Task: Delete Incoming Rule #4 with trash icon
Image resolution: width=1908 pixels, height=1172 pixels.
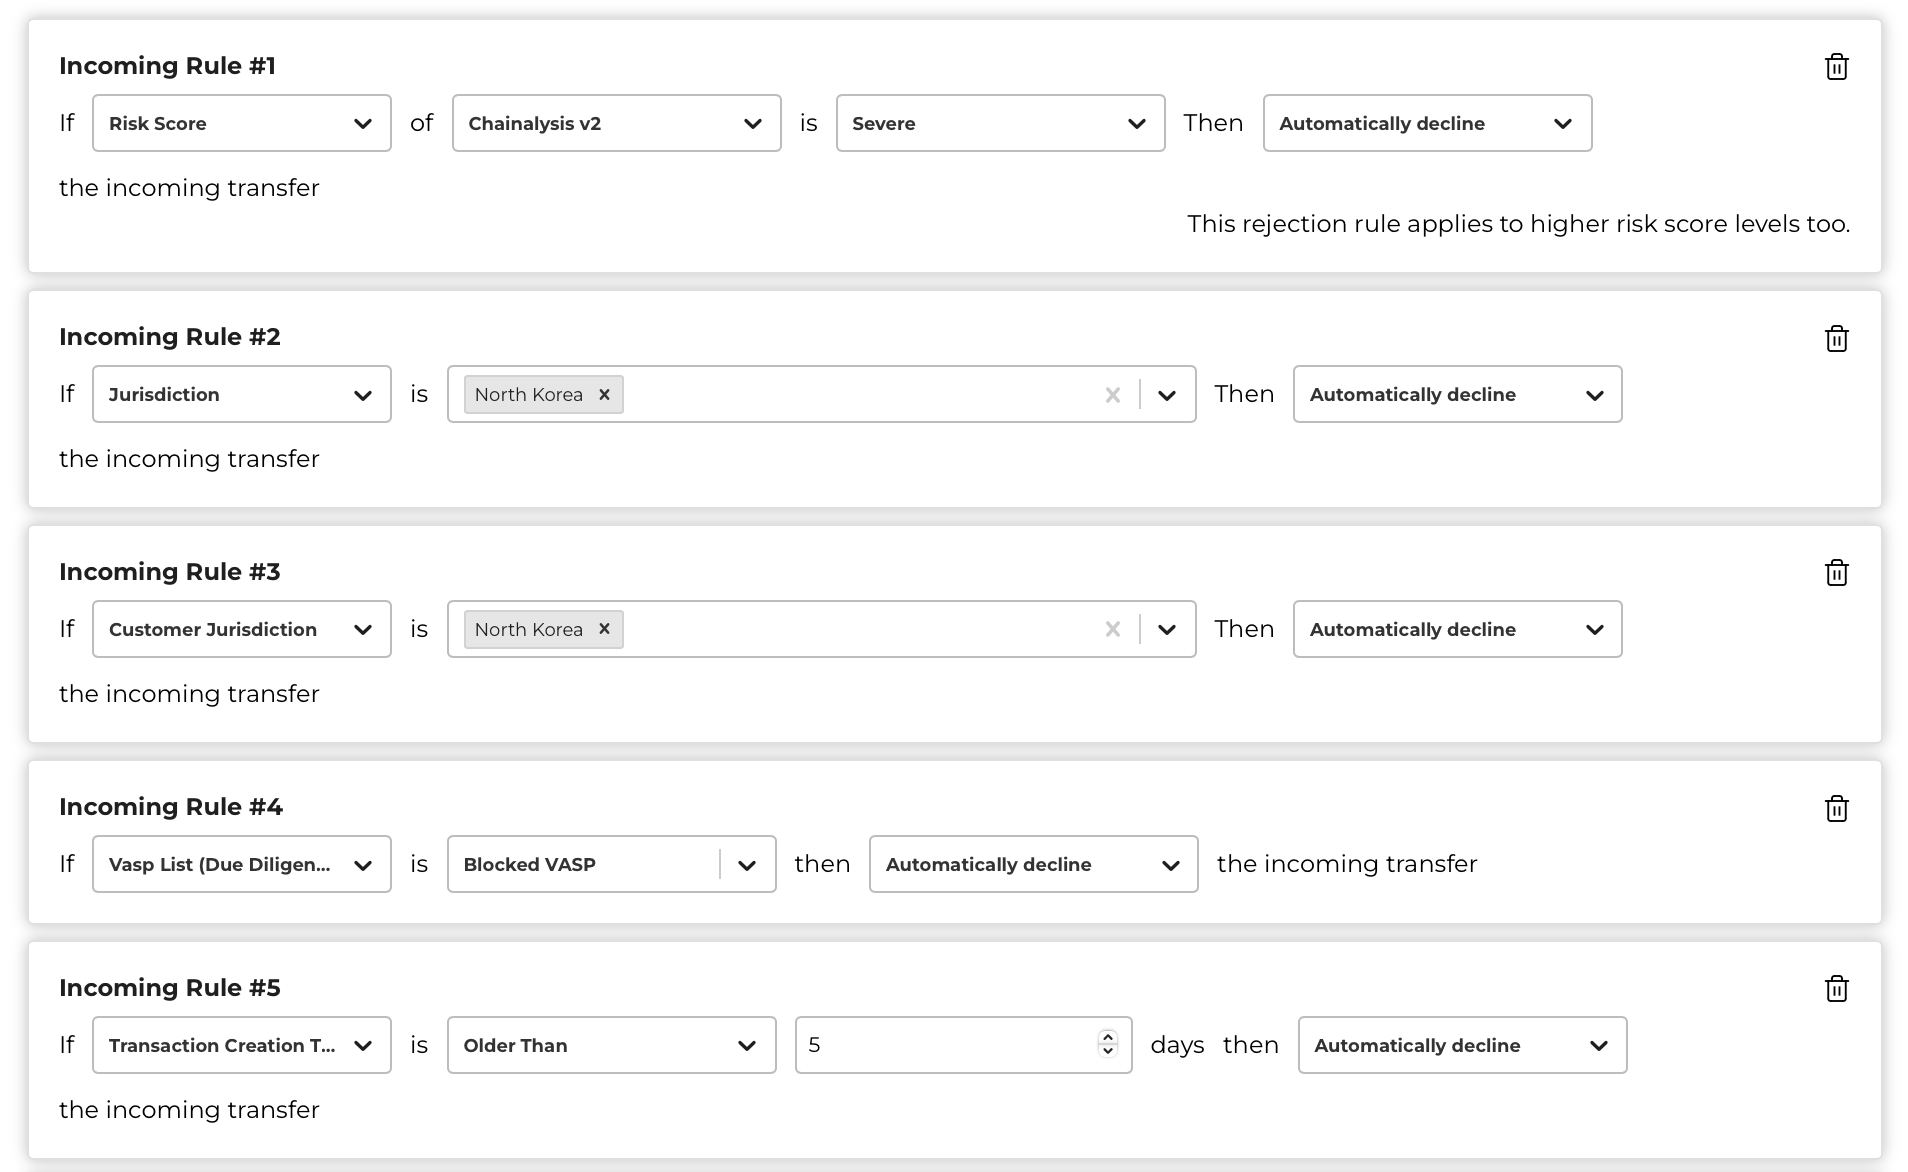Action: click(1836, 808)
